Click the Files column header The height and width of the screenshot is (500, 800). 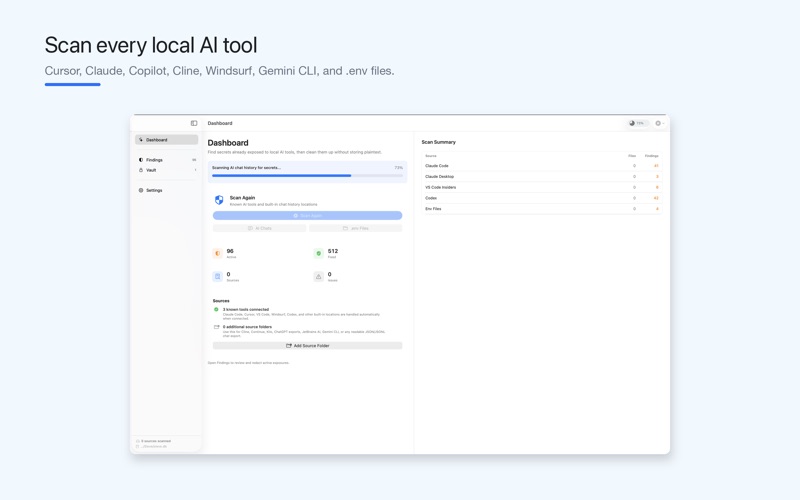(632, 156)
